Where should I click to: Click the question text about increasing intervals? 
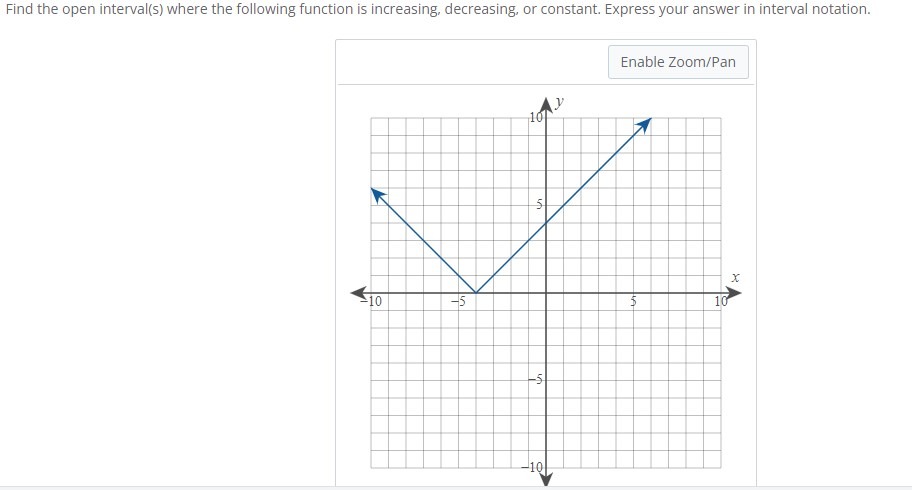(x=438, y=9)
